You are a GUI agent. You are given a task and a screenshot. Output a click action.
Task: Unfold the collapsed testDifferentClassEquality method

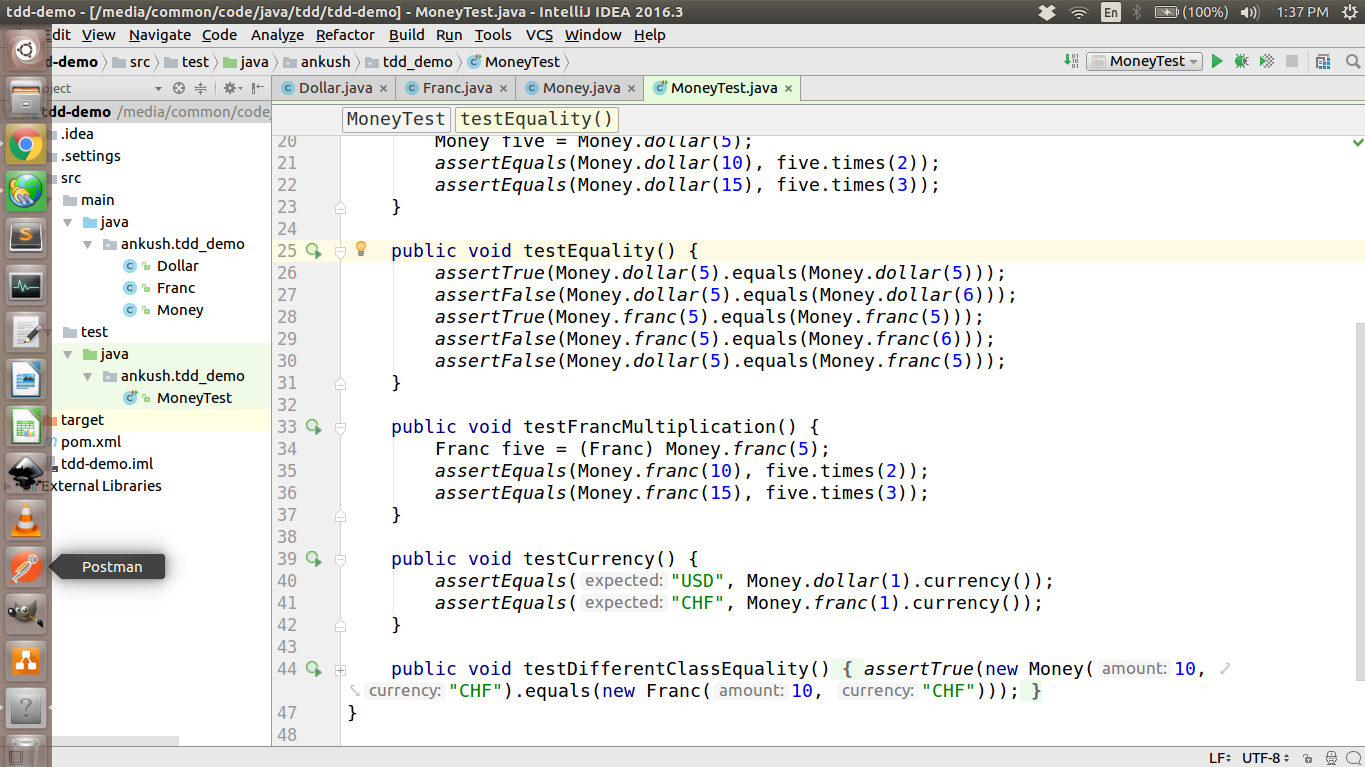340,670
